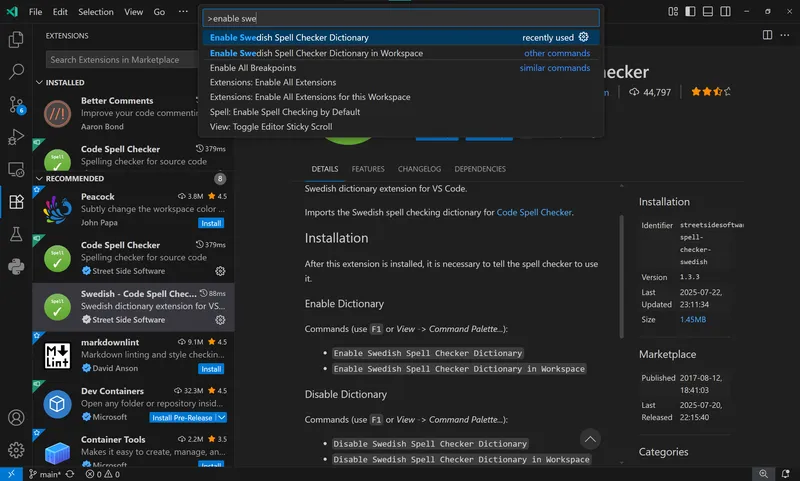Split the editor to the right
Viewport: 800px width, 481px height.
pyautogui.click(x=767, y=35)
